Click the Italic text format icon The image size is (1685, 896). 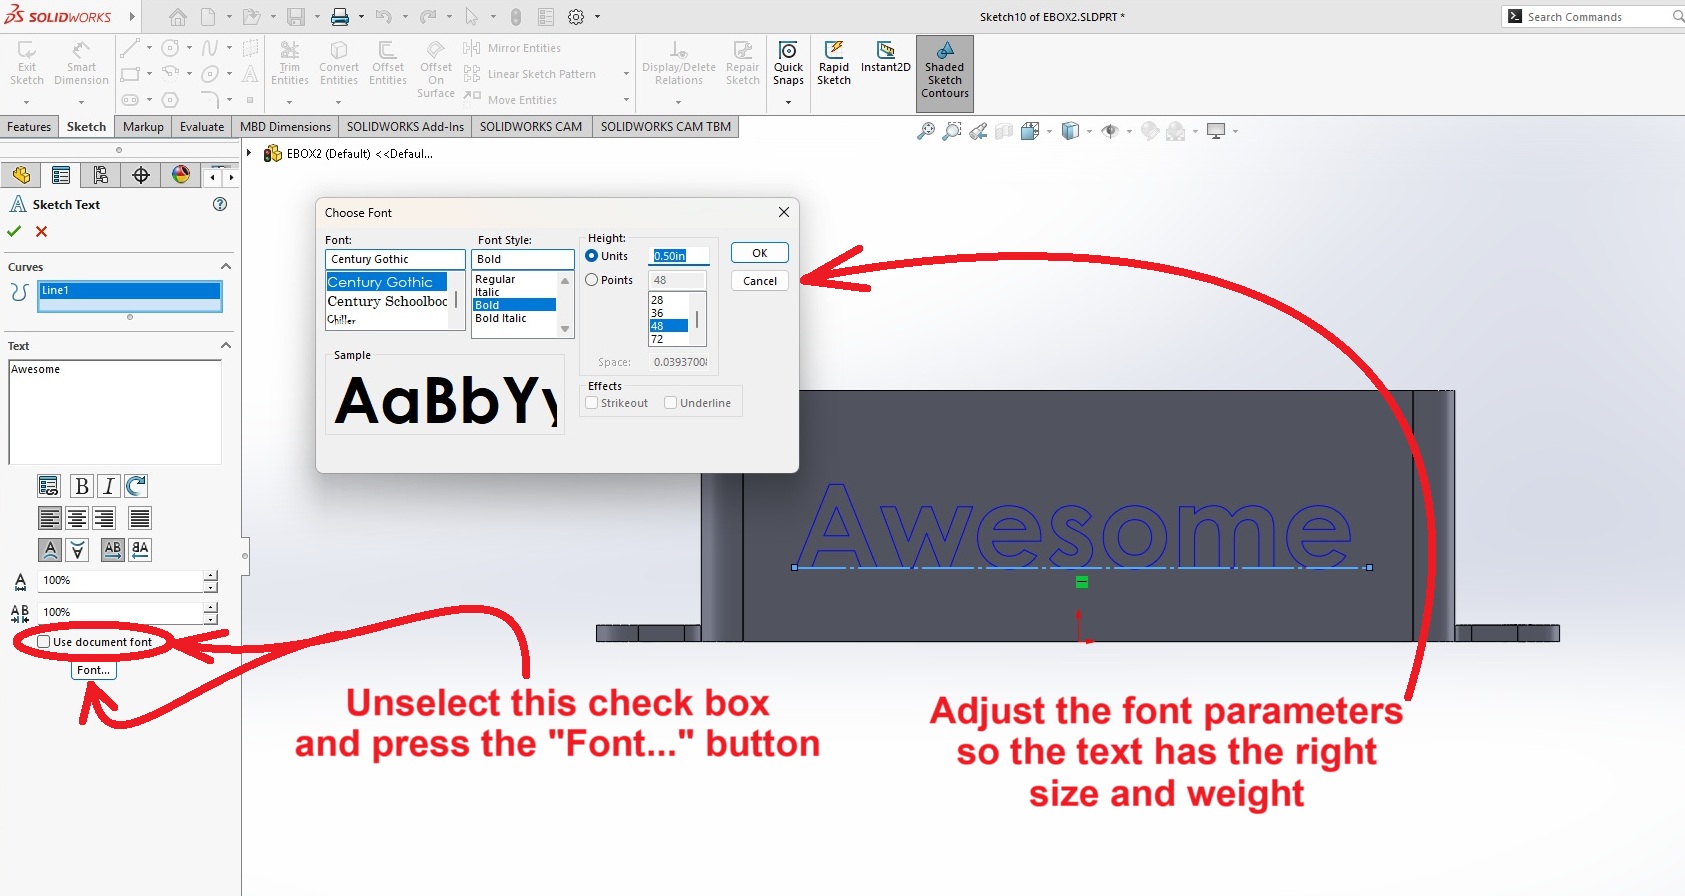click(x=108, y=486)
